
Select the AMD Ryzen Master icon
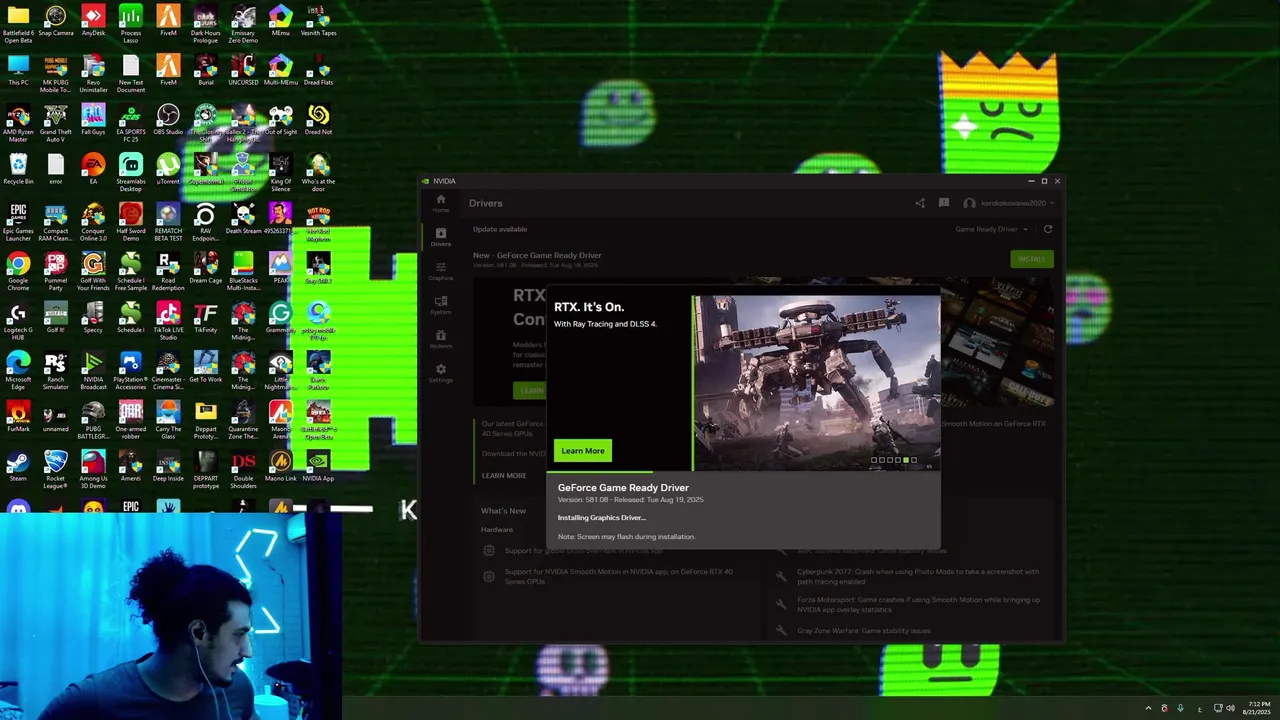[18, 124]
